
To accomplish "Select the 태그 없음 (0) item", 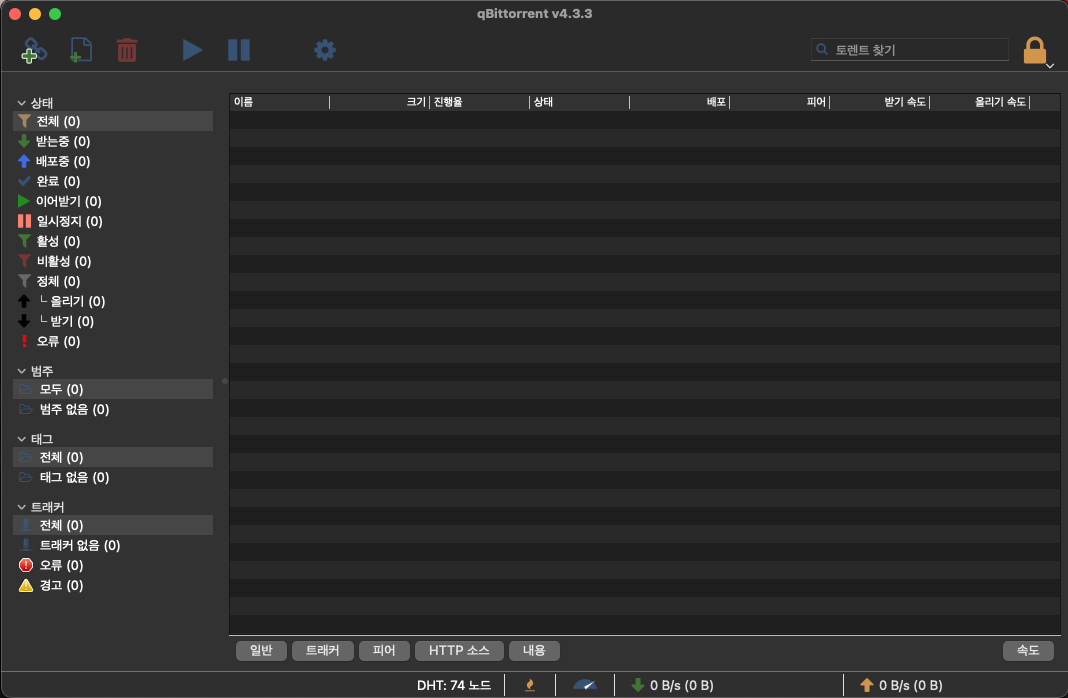I will (x=113, y=477).
